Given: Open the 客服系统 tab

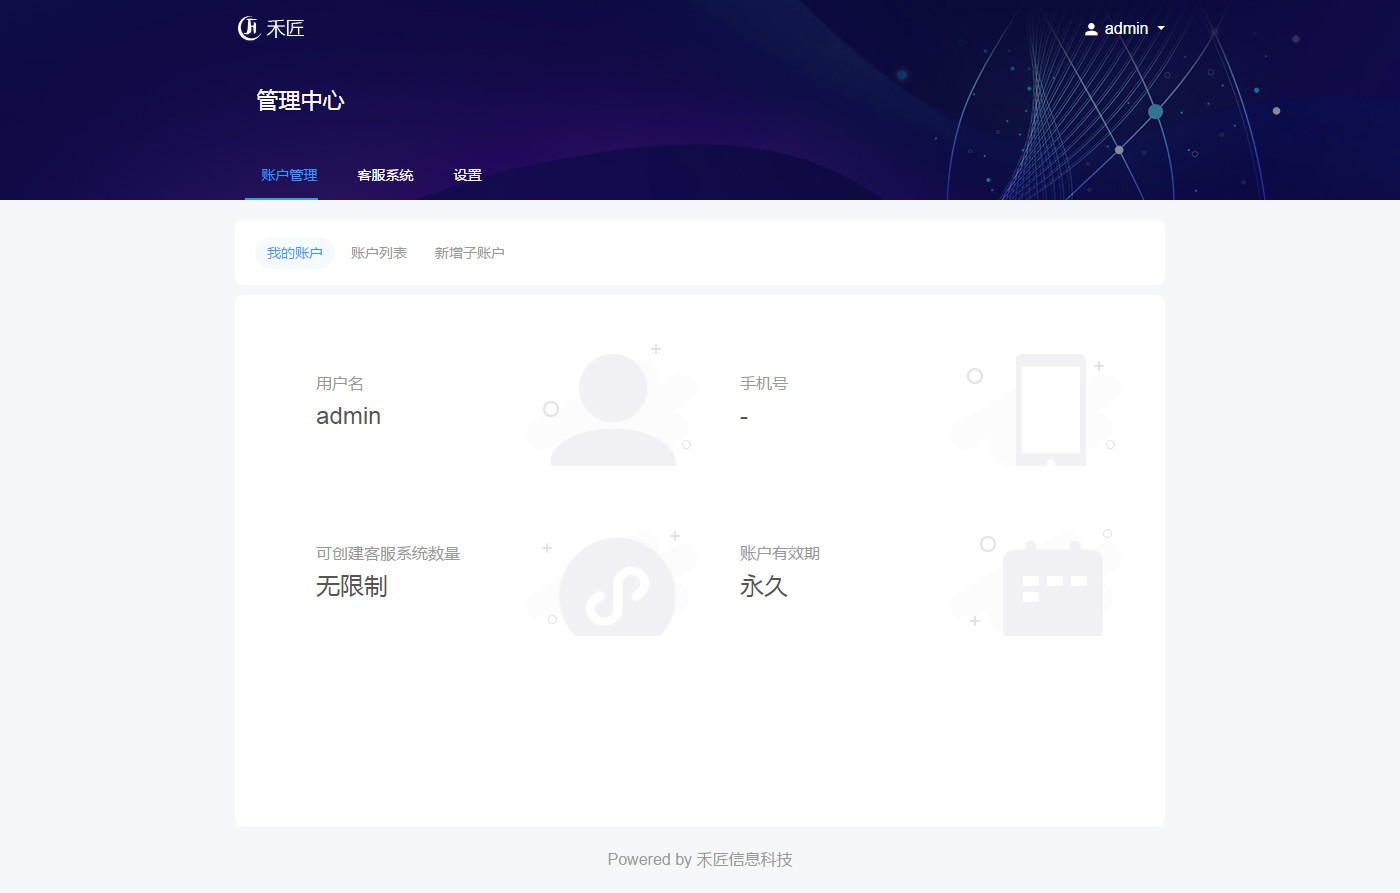Looking at the screenshot, I should coord(385,175).
